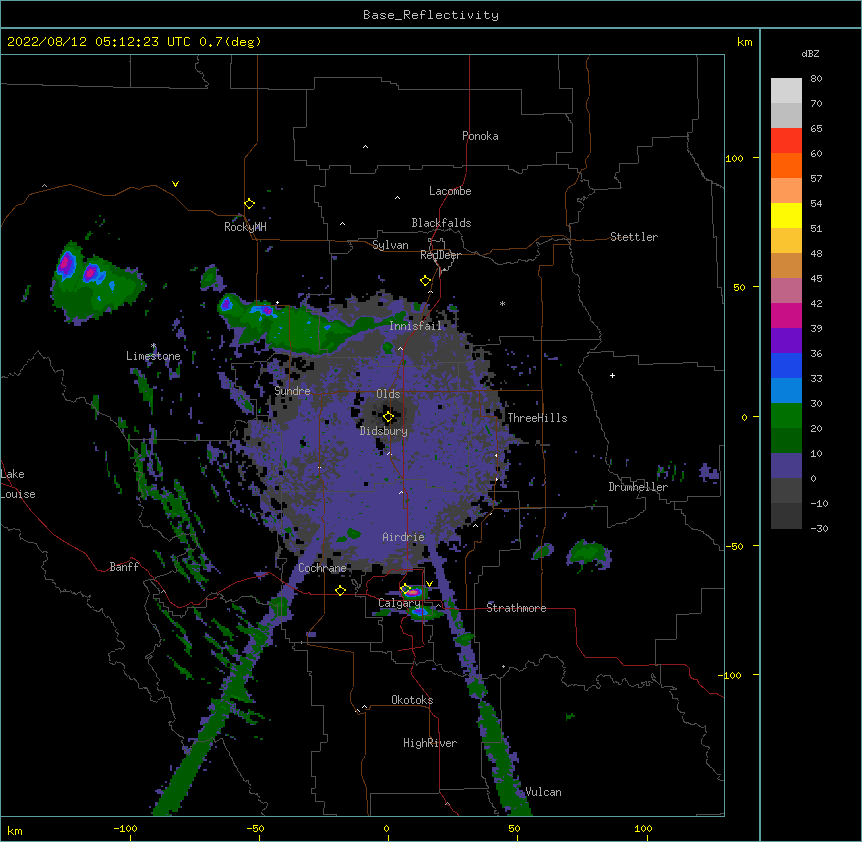This screenshot has width=862, height=842.
Task: Pick the purple 36-39 dBZ legend color
Action: coord(786,341)
